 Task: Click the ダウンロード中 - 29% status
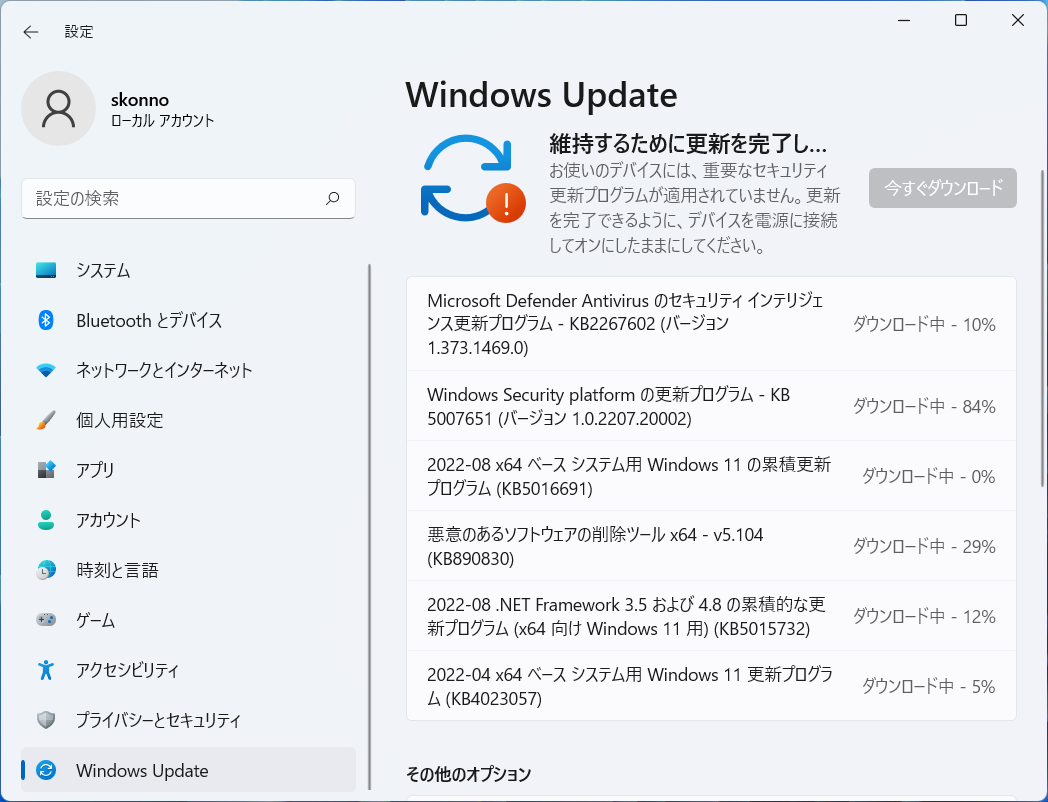[924, 547]
